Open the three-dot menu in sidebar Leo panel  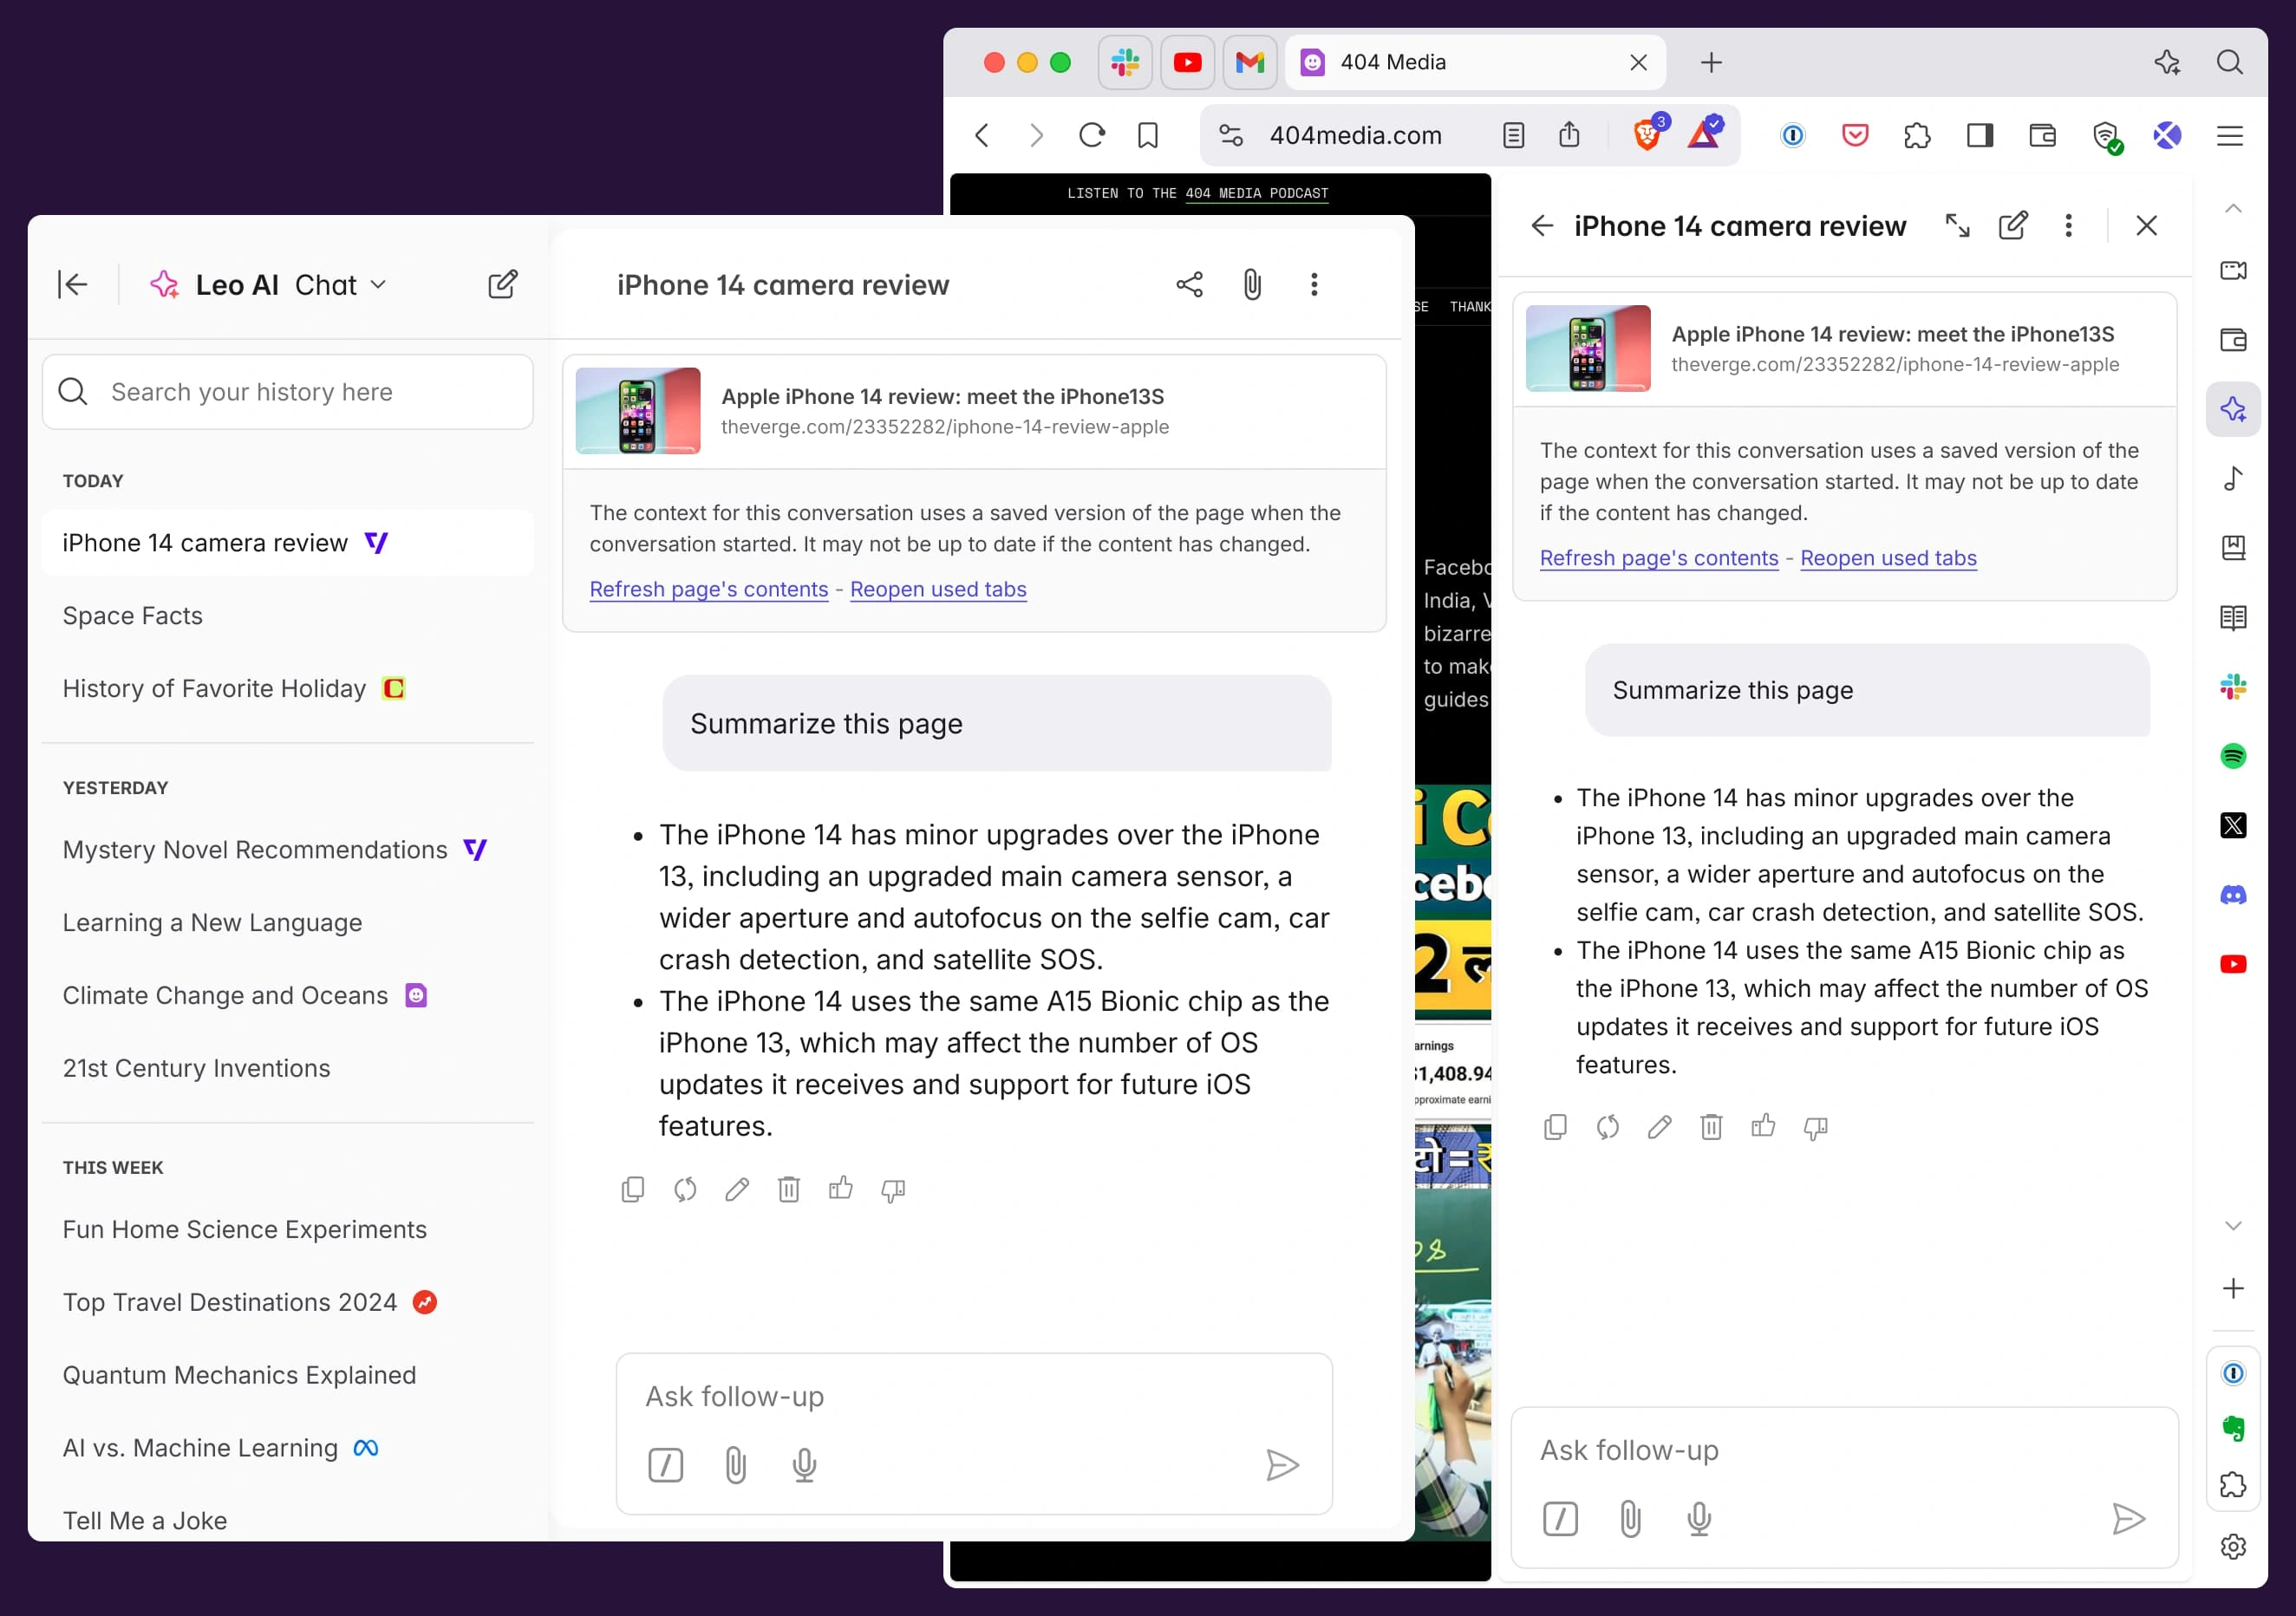pos(2068,226)
